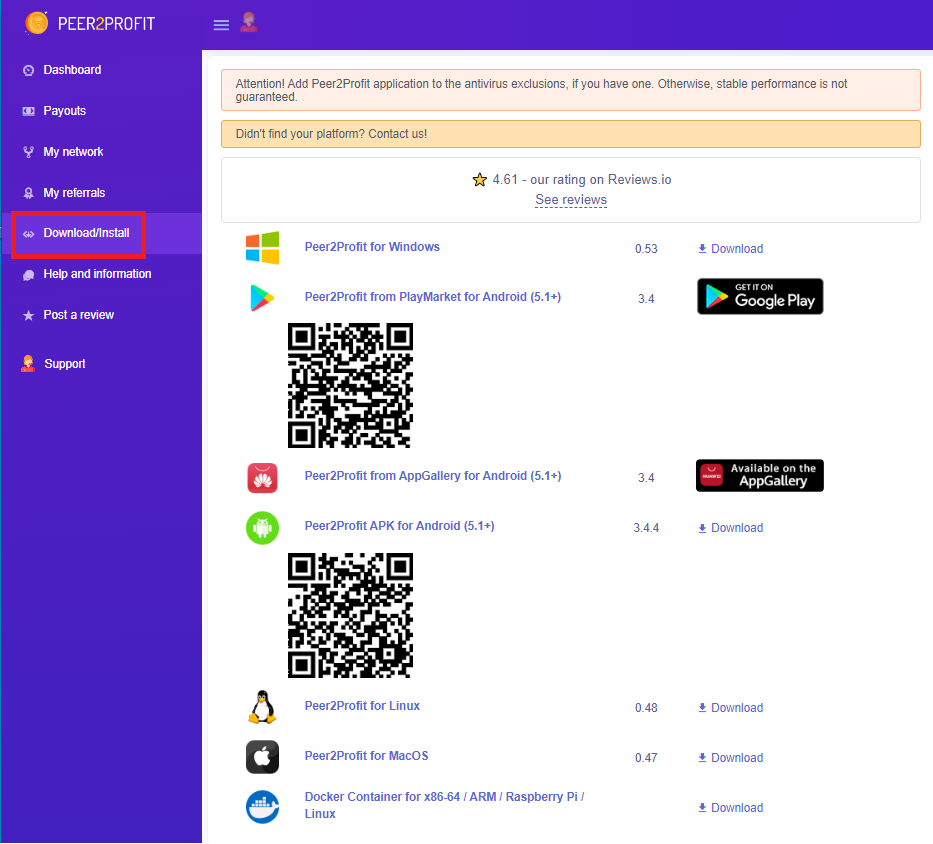
Task: Click the antivirus exclusions attention notice
Action: point(571,90)
